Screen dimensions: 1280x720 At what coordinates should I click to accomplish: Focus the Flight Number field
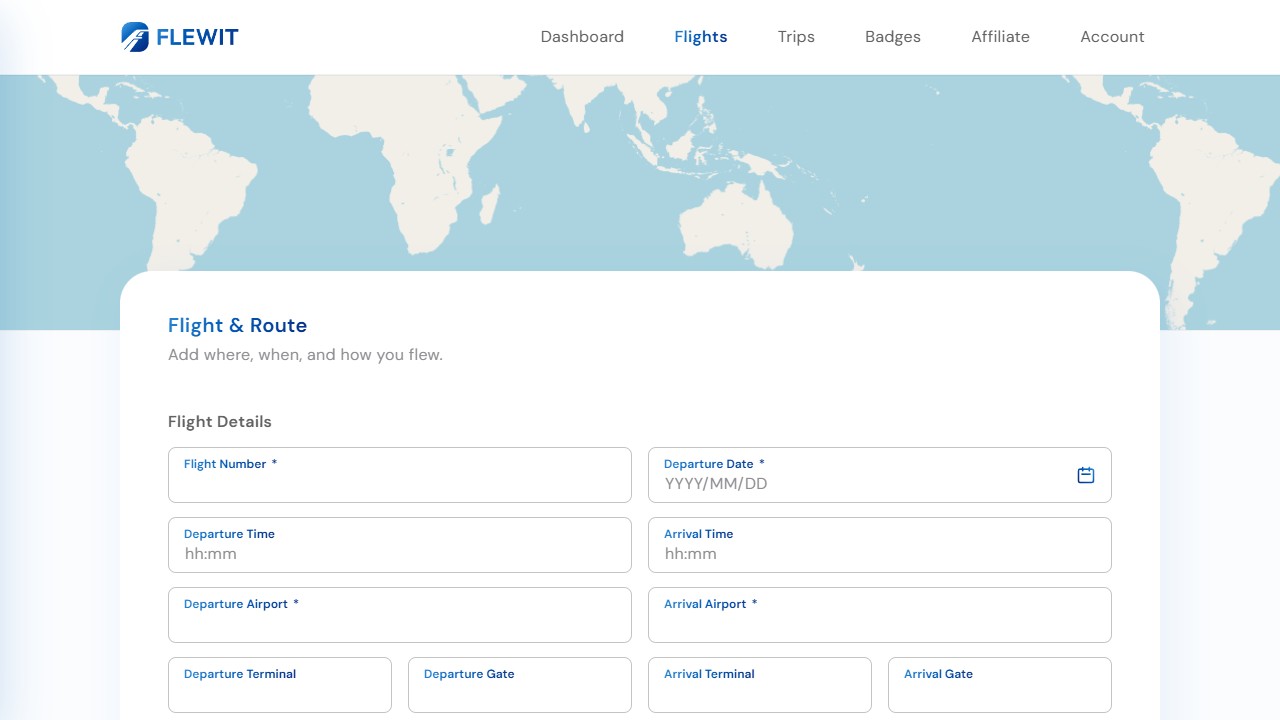coord(400,475)
